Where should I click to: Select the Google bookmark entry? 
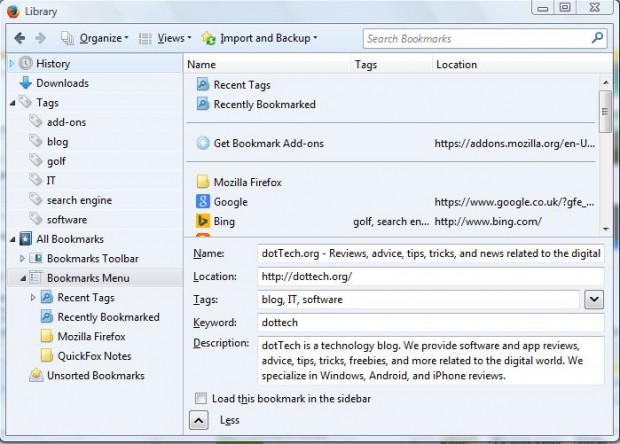click(230, 202)
